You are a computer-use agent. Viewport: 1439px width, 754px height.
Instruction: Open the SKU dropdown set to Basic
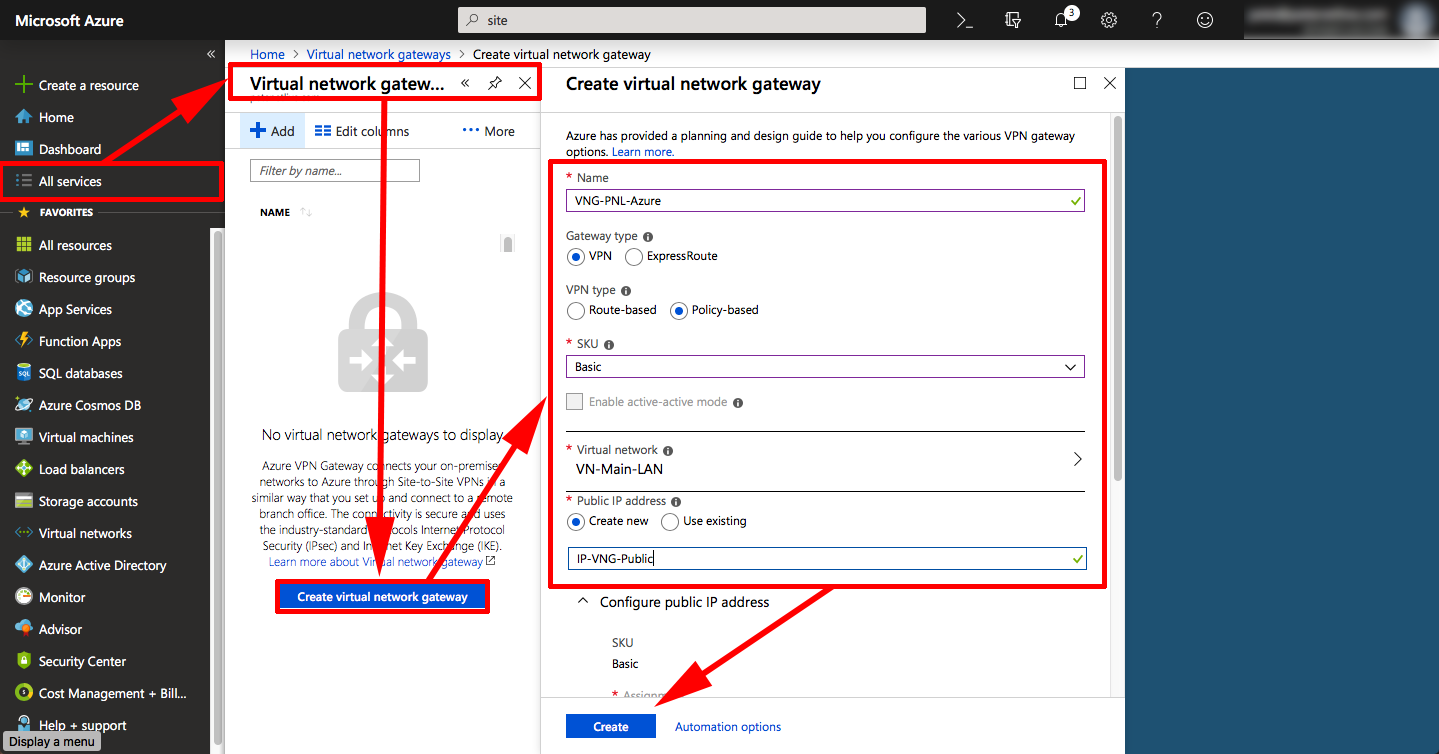825,367
